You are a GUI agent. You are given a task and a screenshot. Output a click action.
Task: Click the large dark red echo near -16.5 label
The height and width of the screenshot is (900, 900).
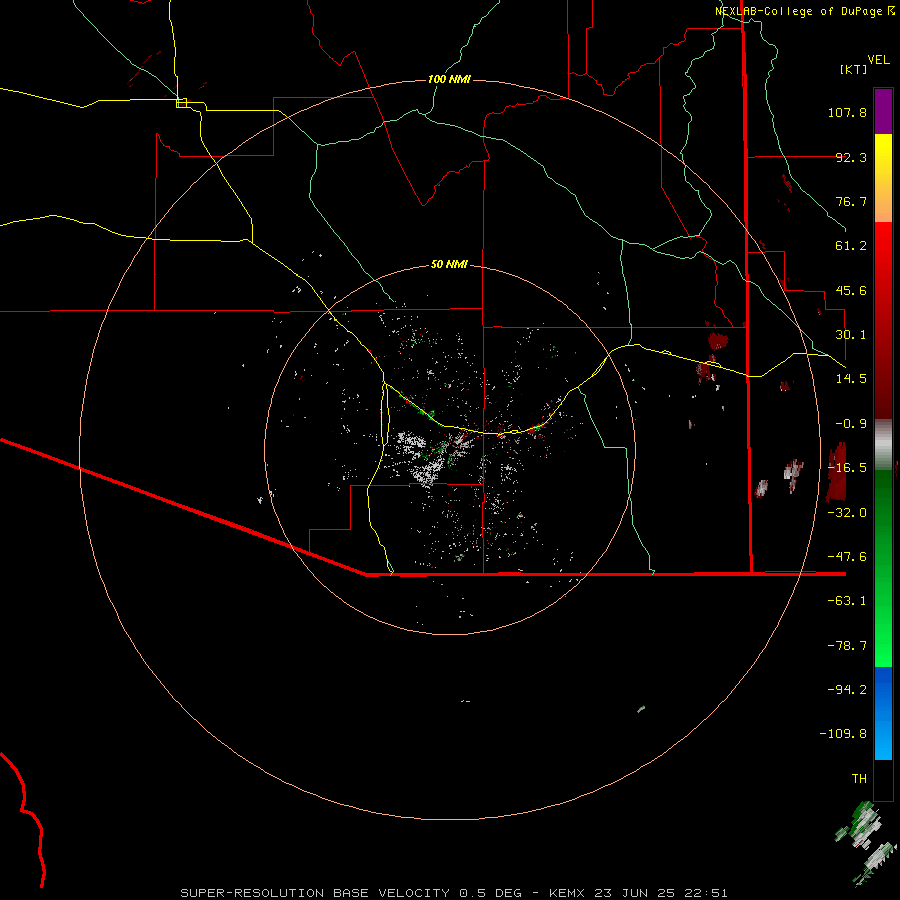(x=837, y=472)
